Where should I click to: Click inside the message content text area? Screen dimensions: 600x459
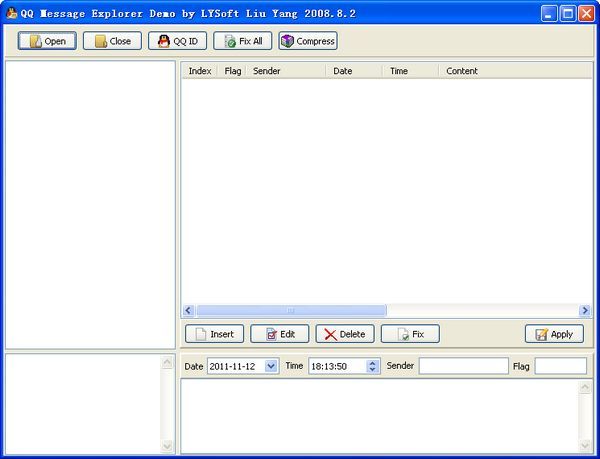click(380, 417)
